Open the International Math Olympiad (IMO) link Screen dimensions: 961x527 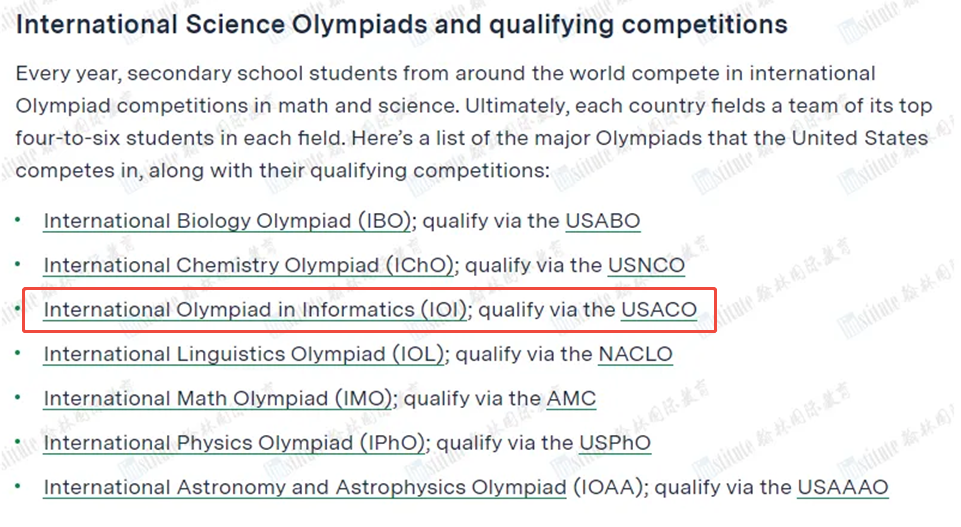click(x=218, y=399)
